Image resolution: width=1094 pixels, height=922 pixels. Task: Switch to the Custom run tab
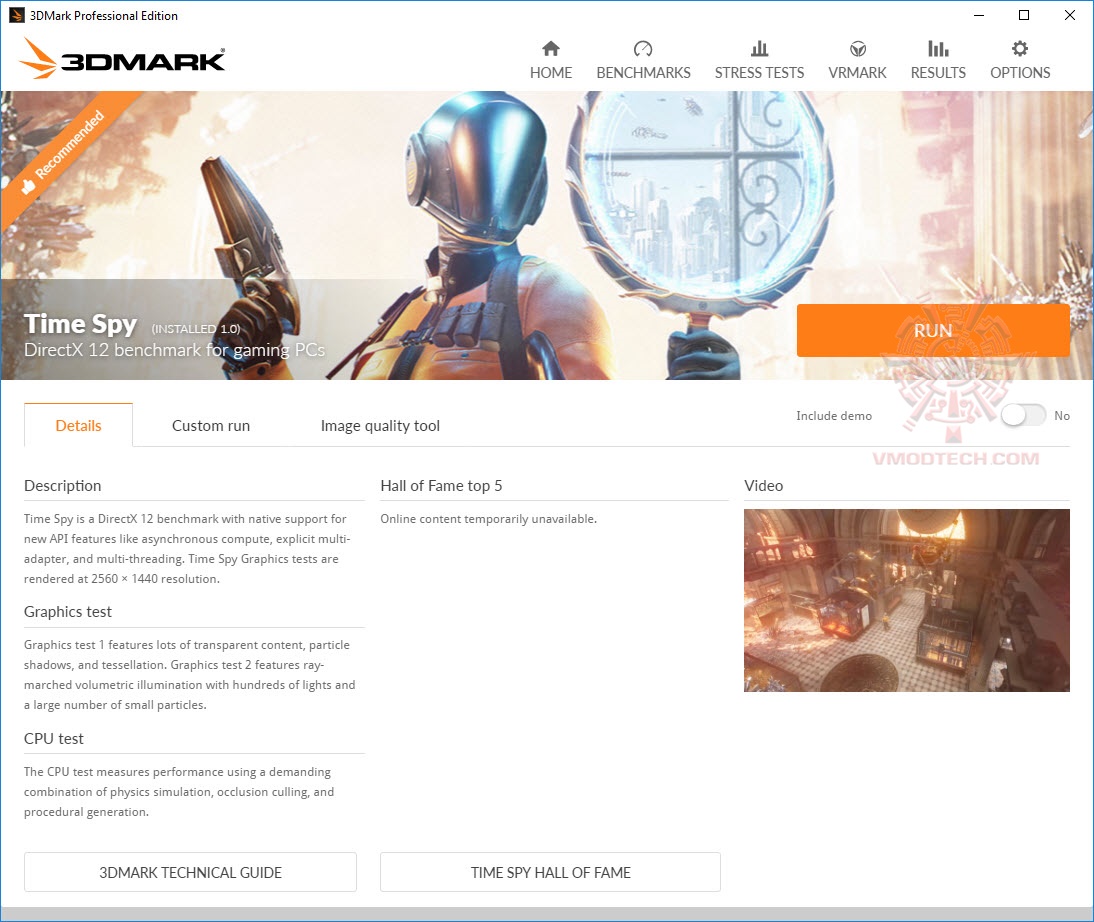(211, 425)
